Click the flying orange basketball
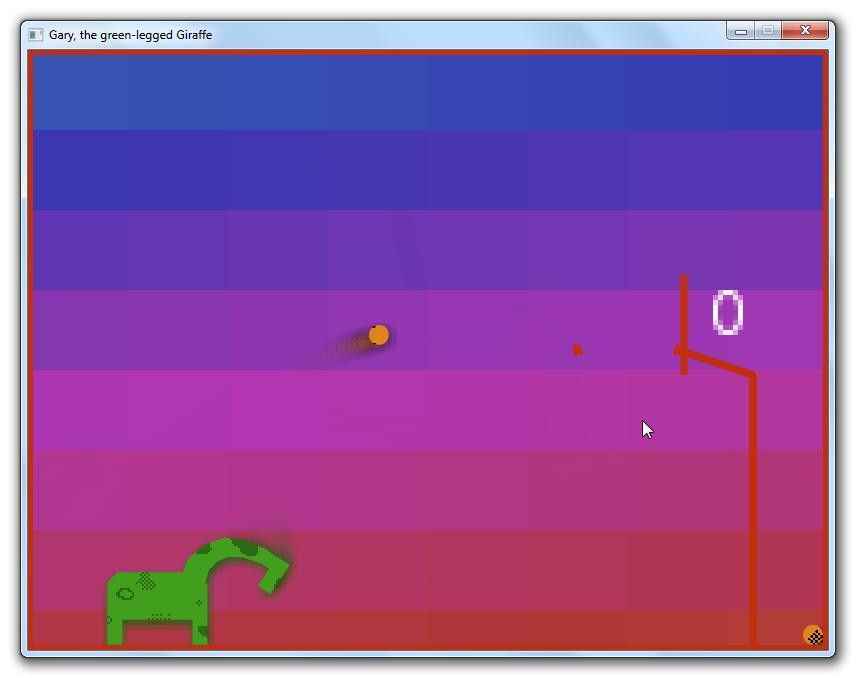This screenshot has width=856, height=678. [x=378, y=335]
